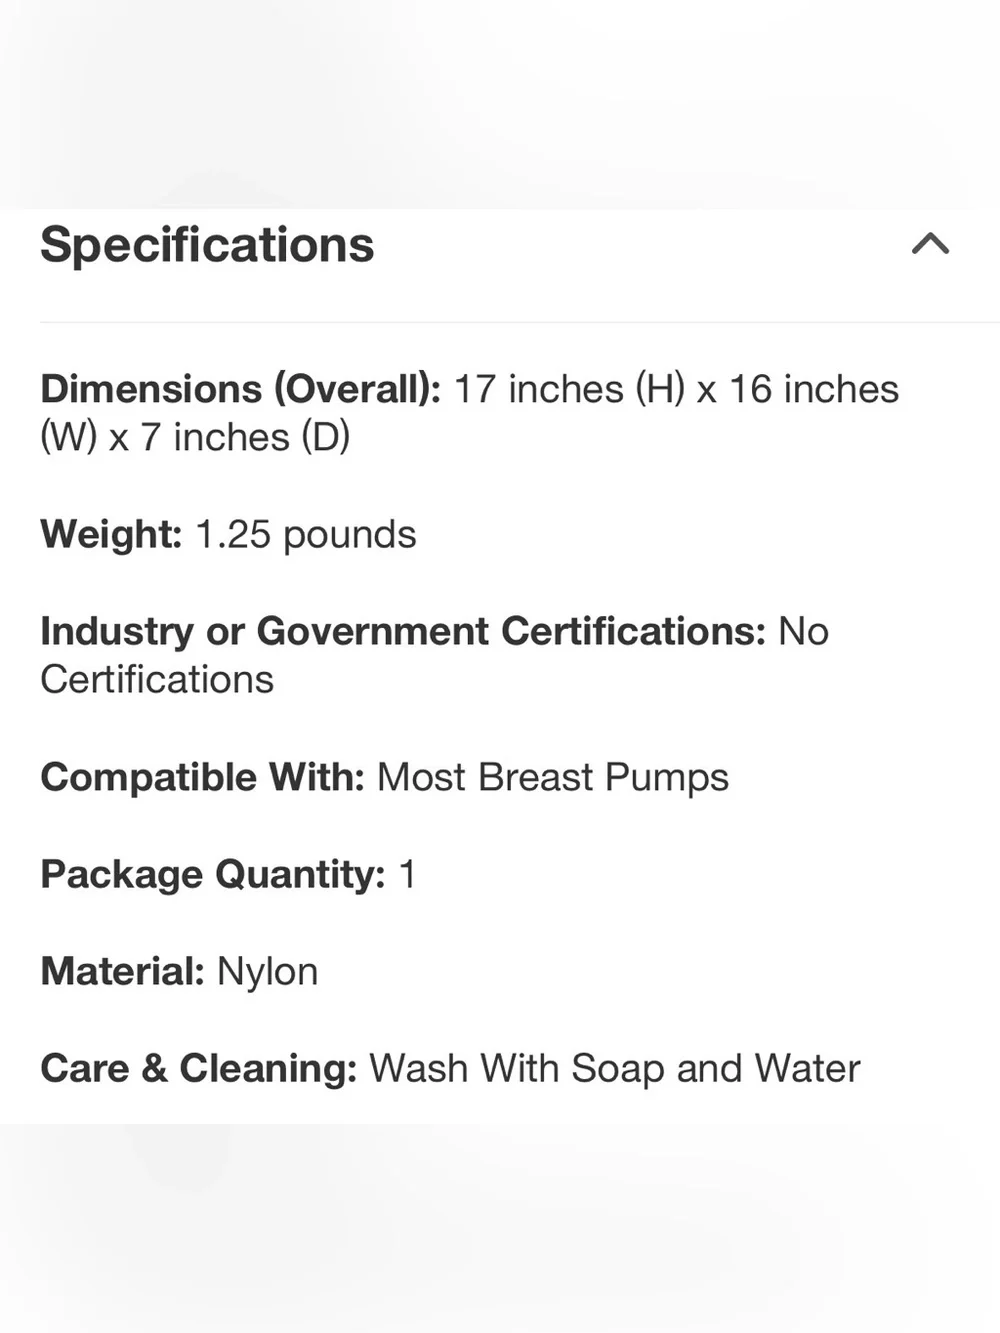Click the Package Quantity value 1
The height and width of the screenshot is (1333, 1000).
pyautogui.click(x=407, y=874)
